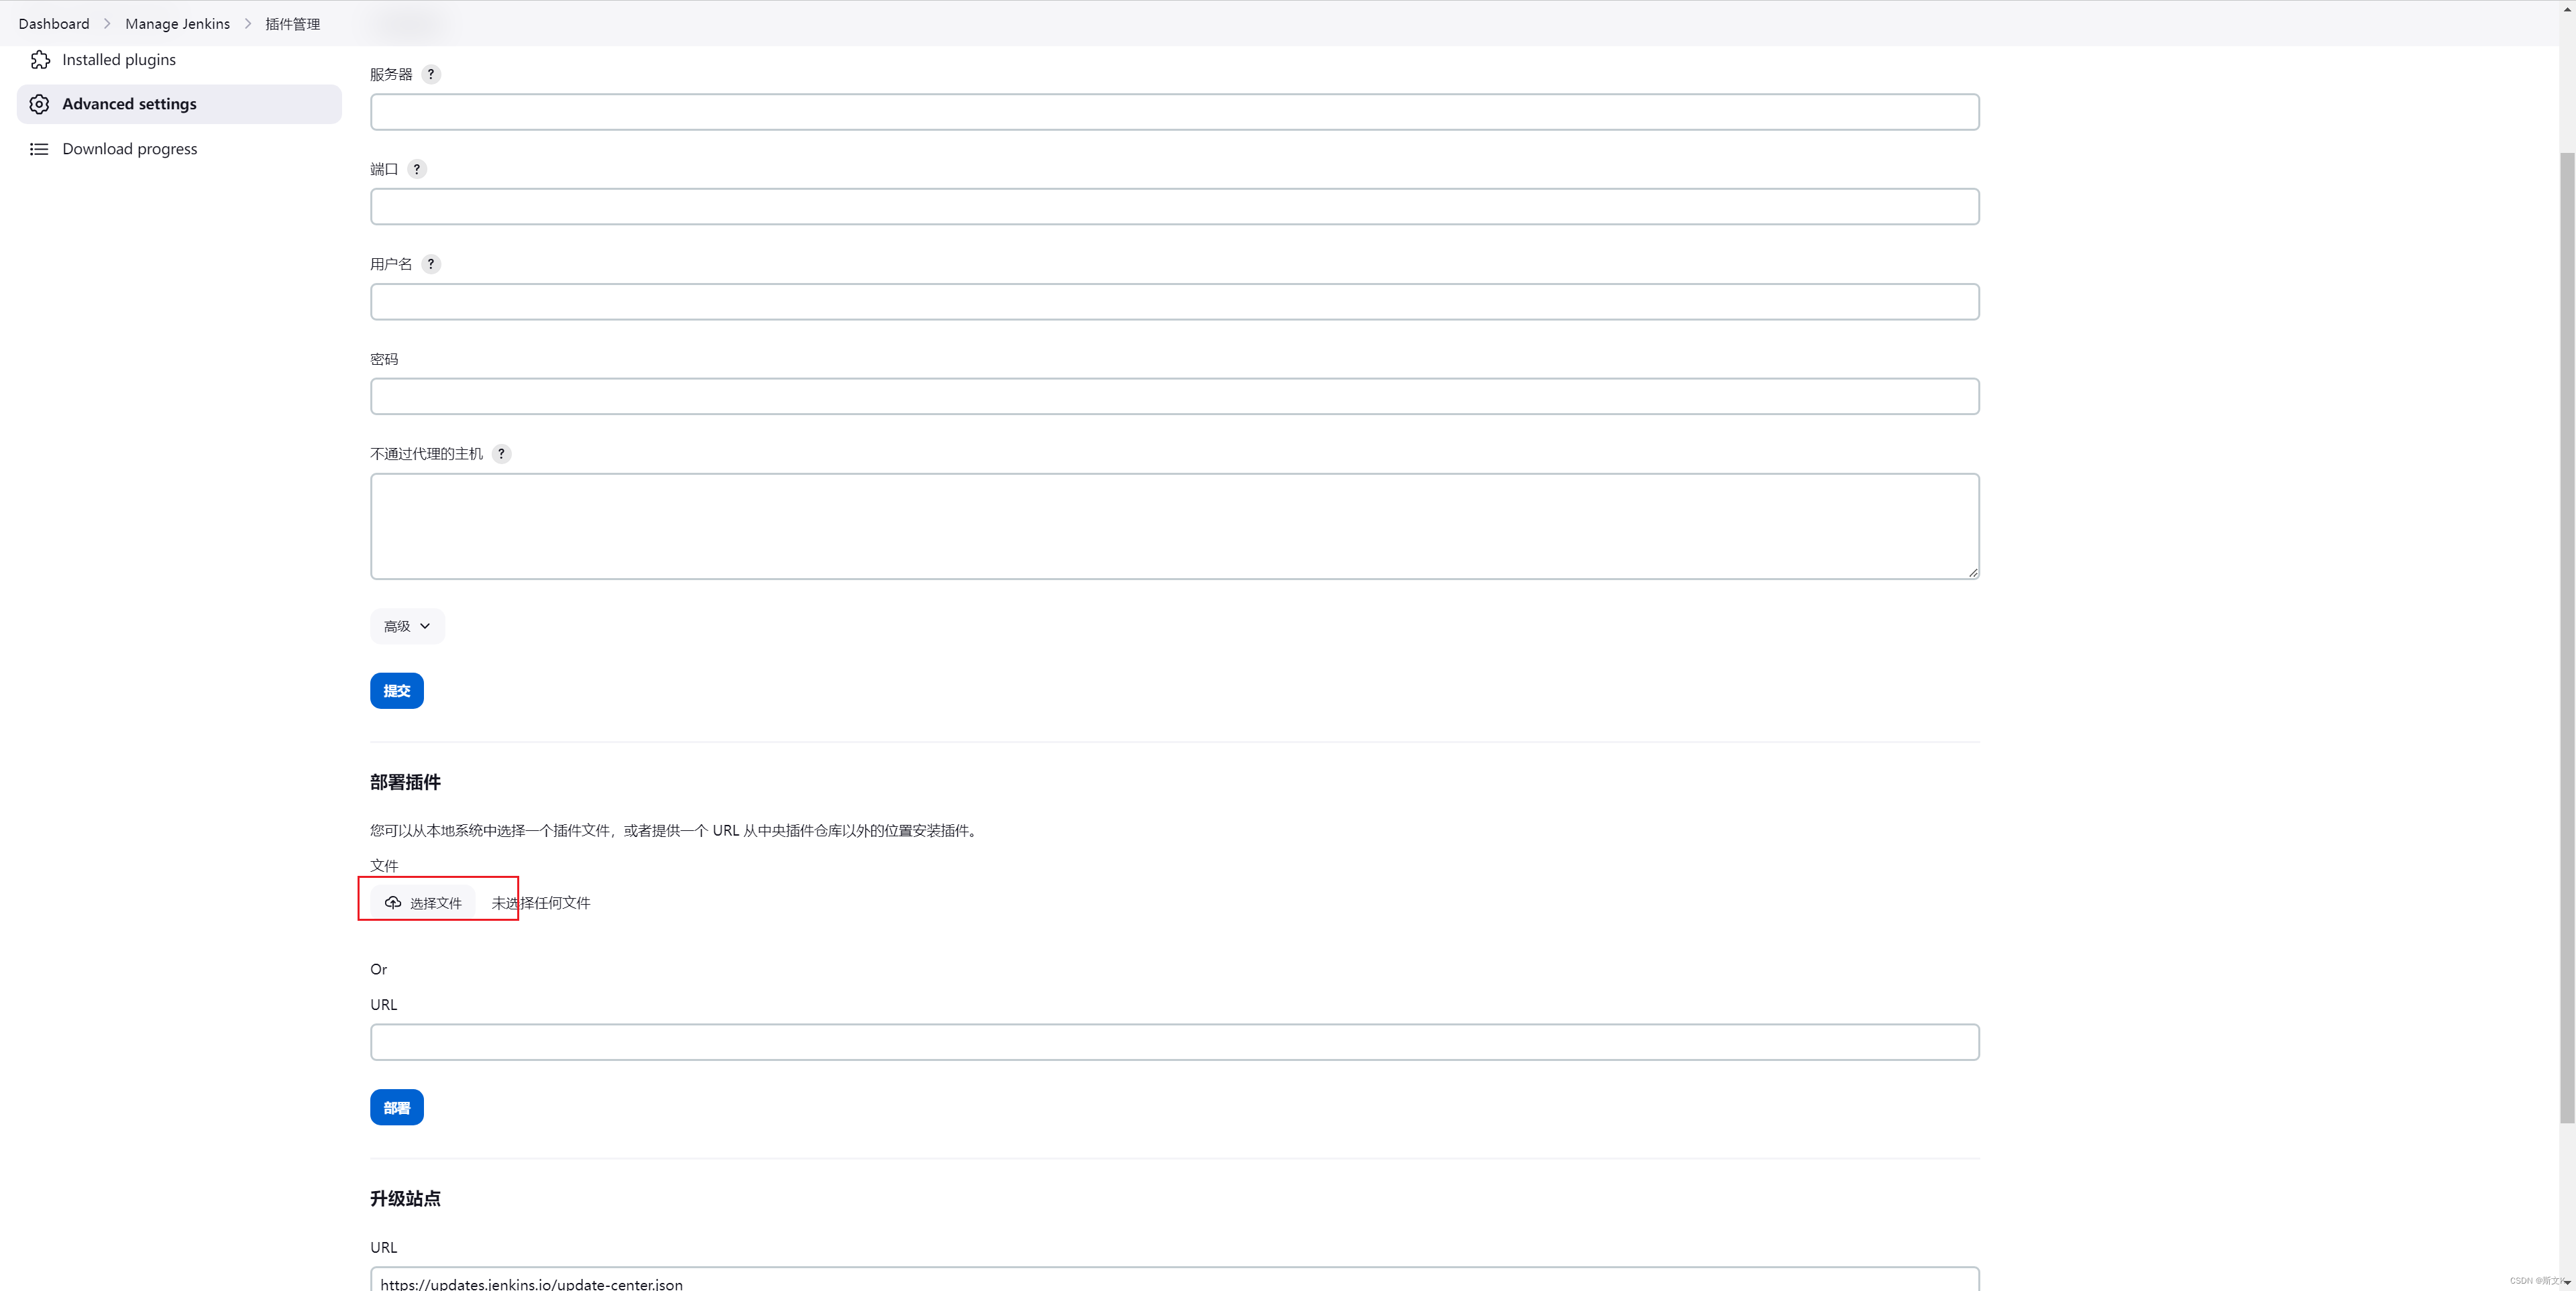The width and height of the screenshot is (2576, 1291).
Task: Click the arrow after the Dashboard breadcrumb
Action: click(x=107, y=23)
